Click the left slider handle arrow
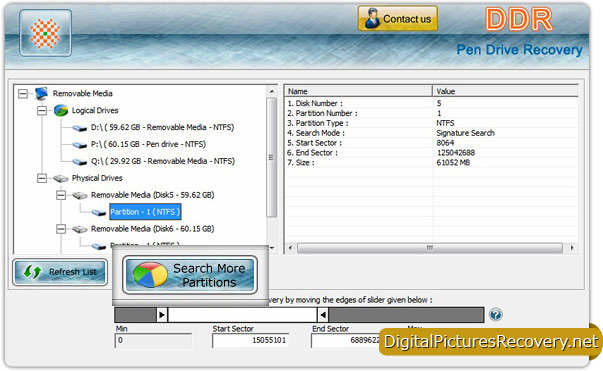 (162, 315)
